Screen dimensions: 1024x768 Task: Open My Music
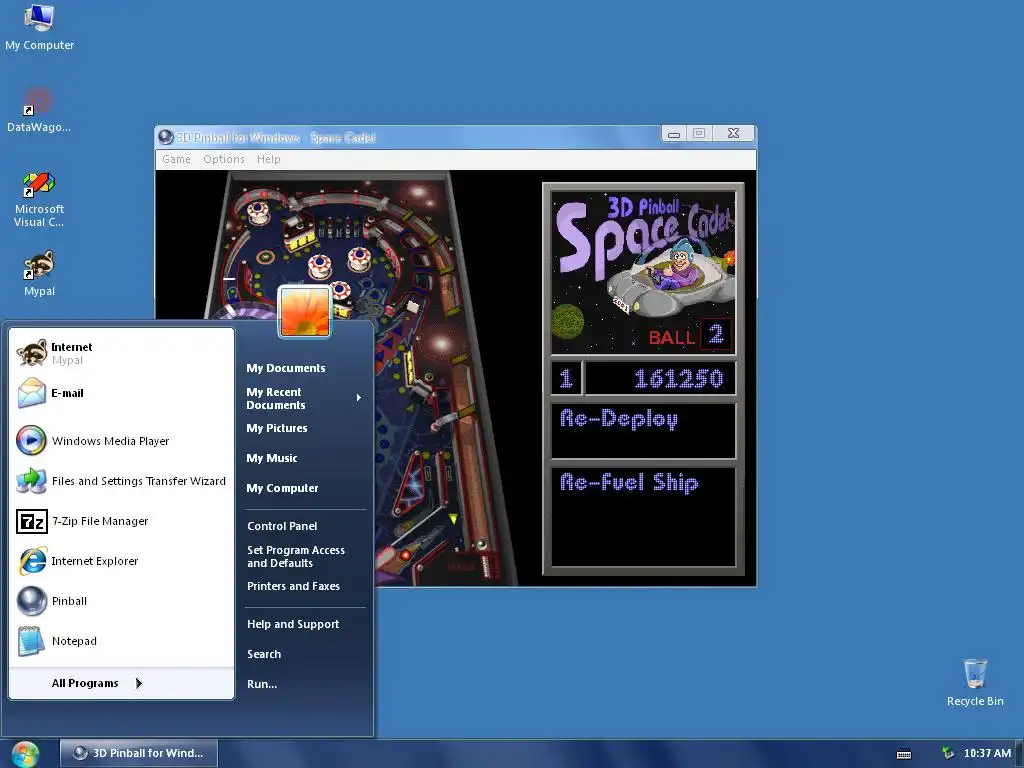coord(272,458)
